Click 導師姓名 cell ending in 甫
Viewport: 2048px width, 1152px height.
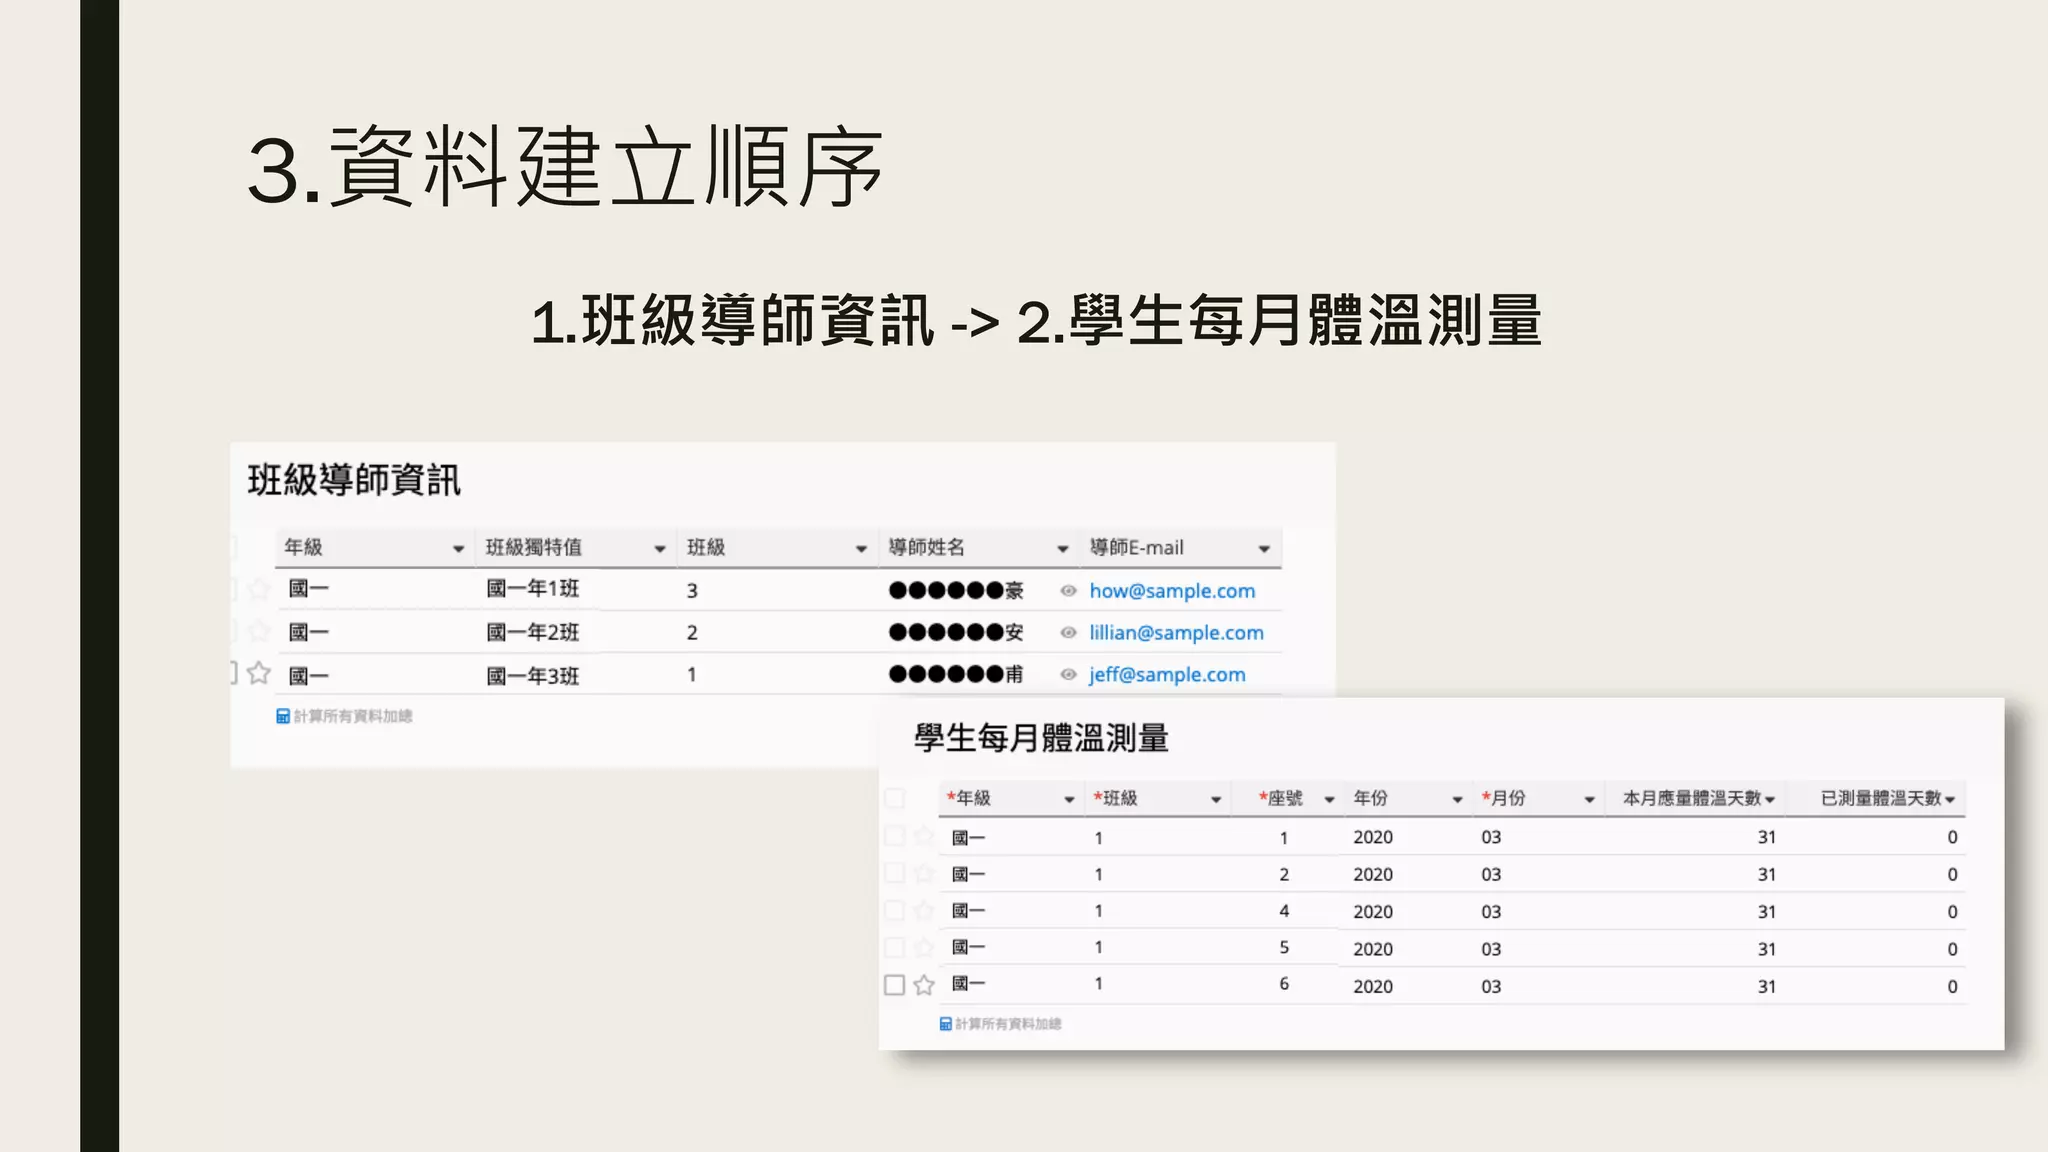click(956, 675)
